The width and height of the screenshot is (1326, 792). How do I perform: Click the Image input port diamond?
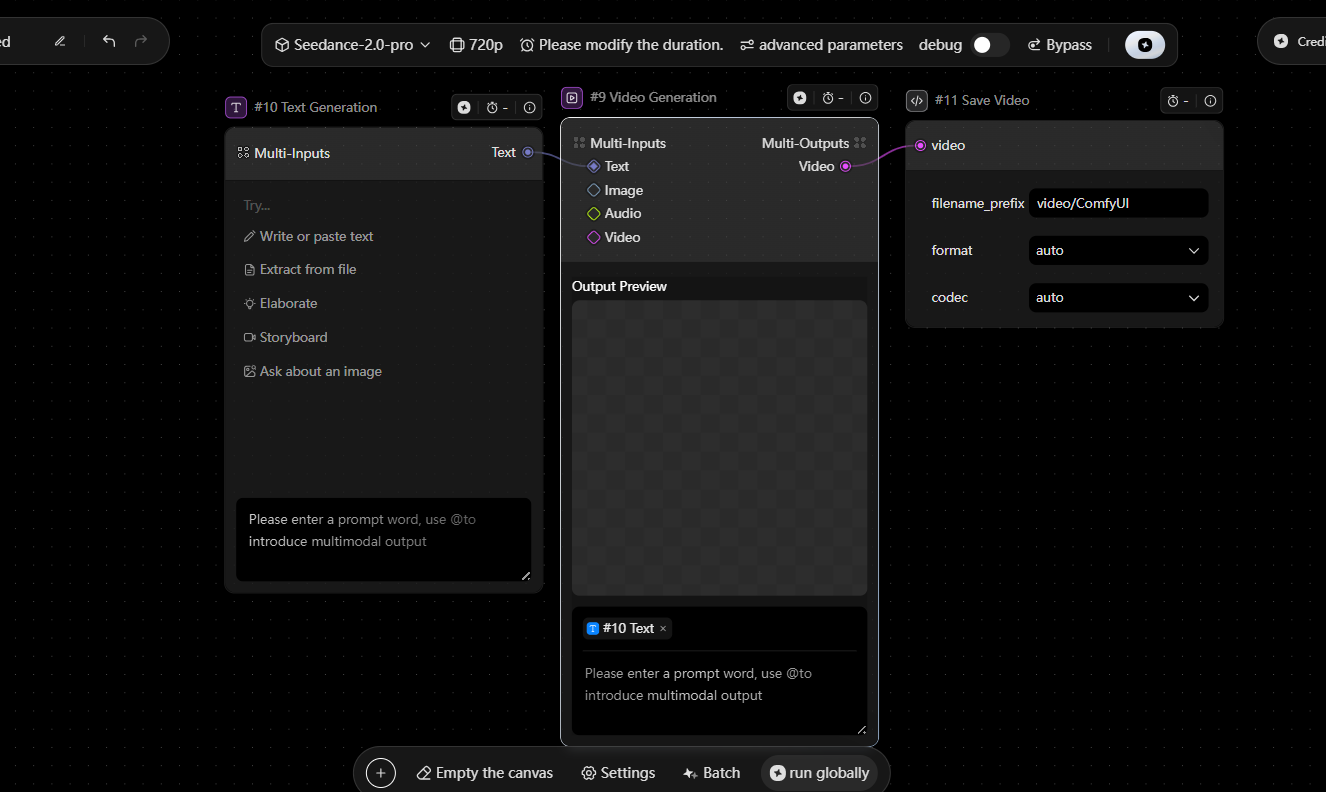(x=593, y=190)
